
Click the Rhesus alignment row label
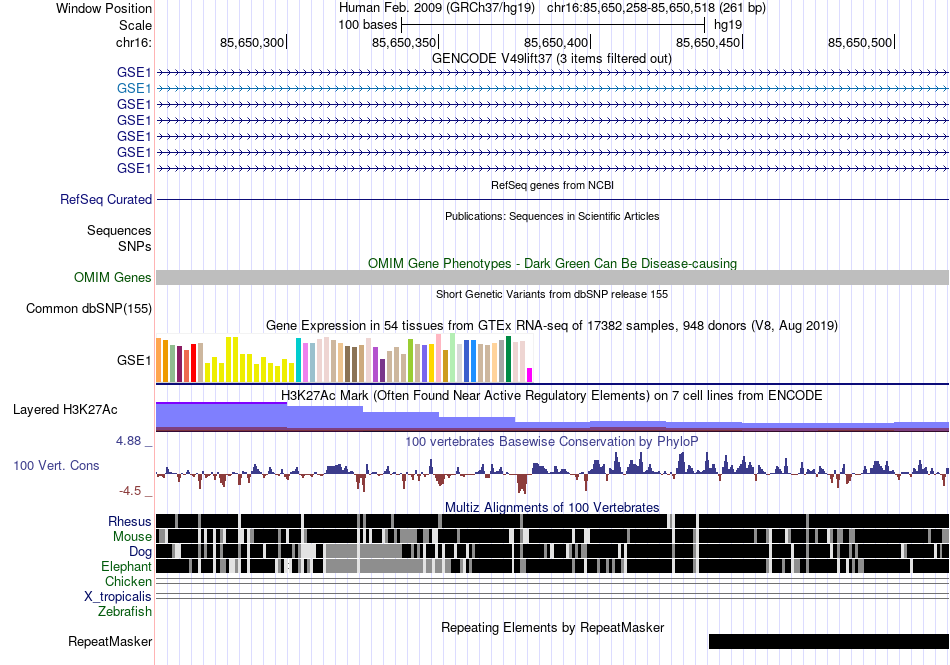130,521
